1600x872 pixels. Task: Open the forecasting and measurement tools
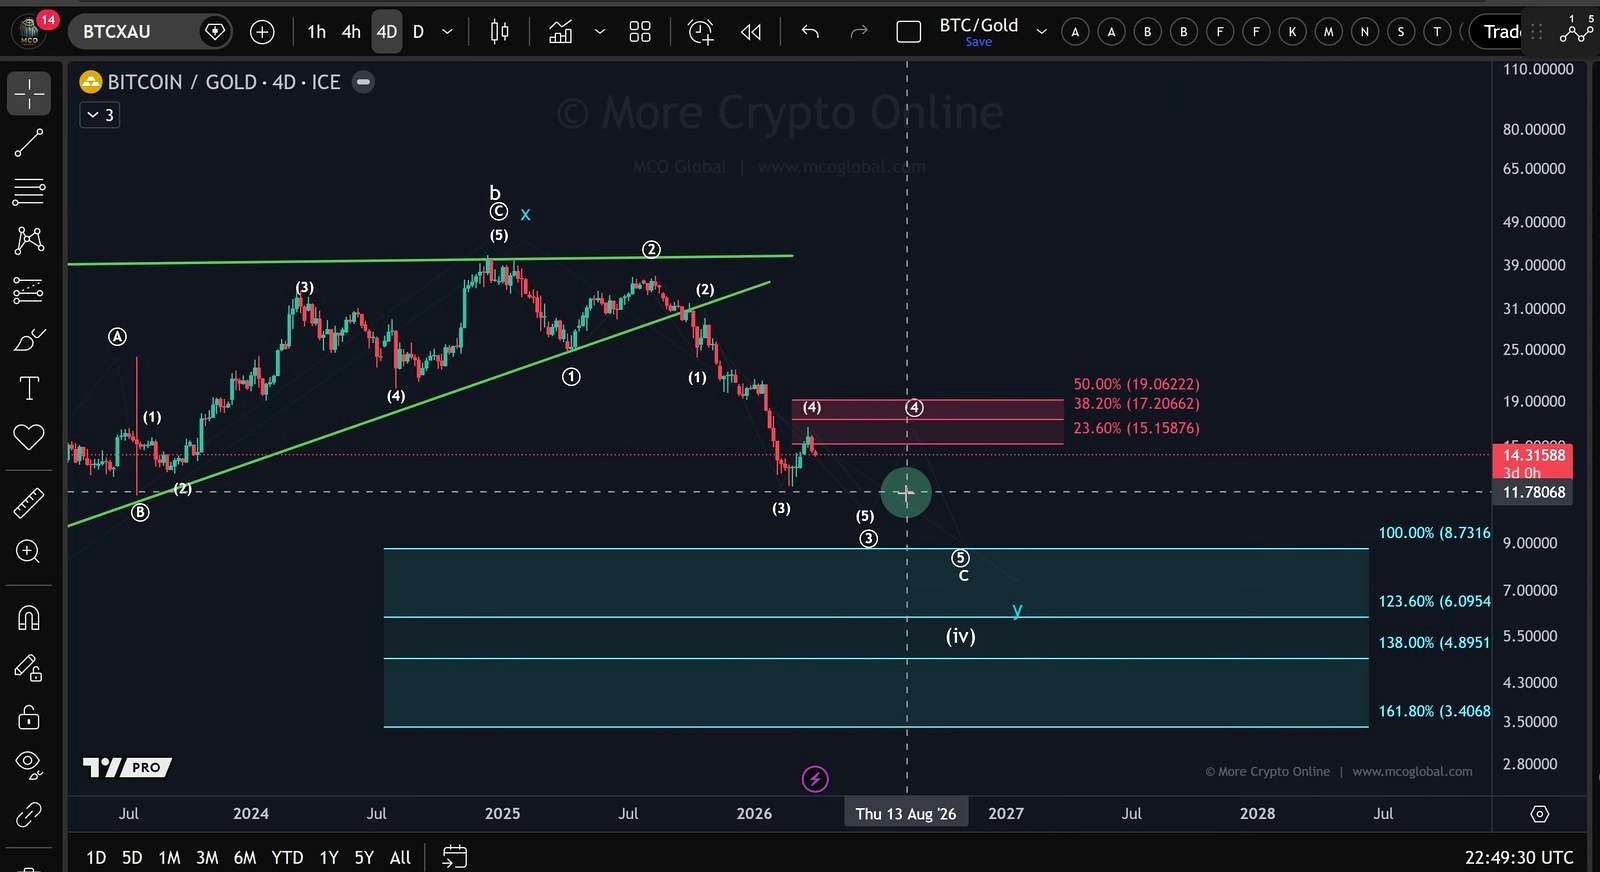tap(29, 290)
